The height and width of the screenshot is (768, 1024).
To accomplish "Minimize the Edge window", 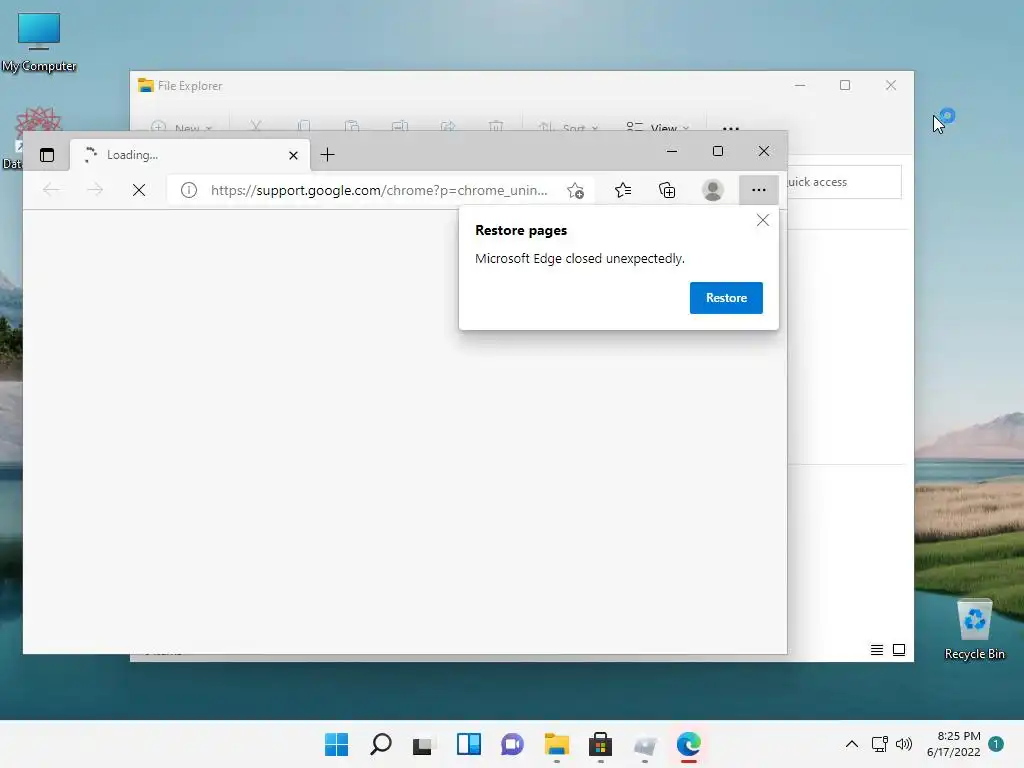I will (672, 152).
